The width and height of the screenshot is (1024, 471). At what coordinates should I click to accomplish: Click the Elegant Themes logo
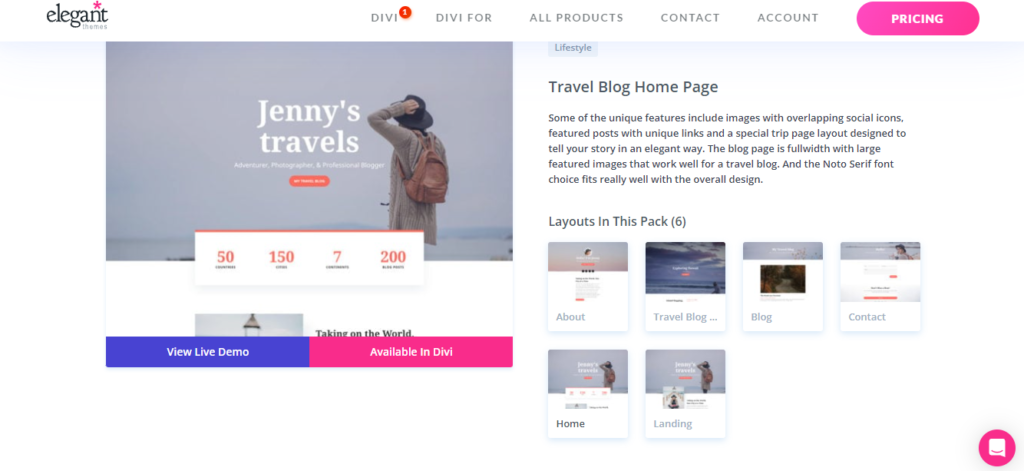tap(77, 15)
